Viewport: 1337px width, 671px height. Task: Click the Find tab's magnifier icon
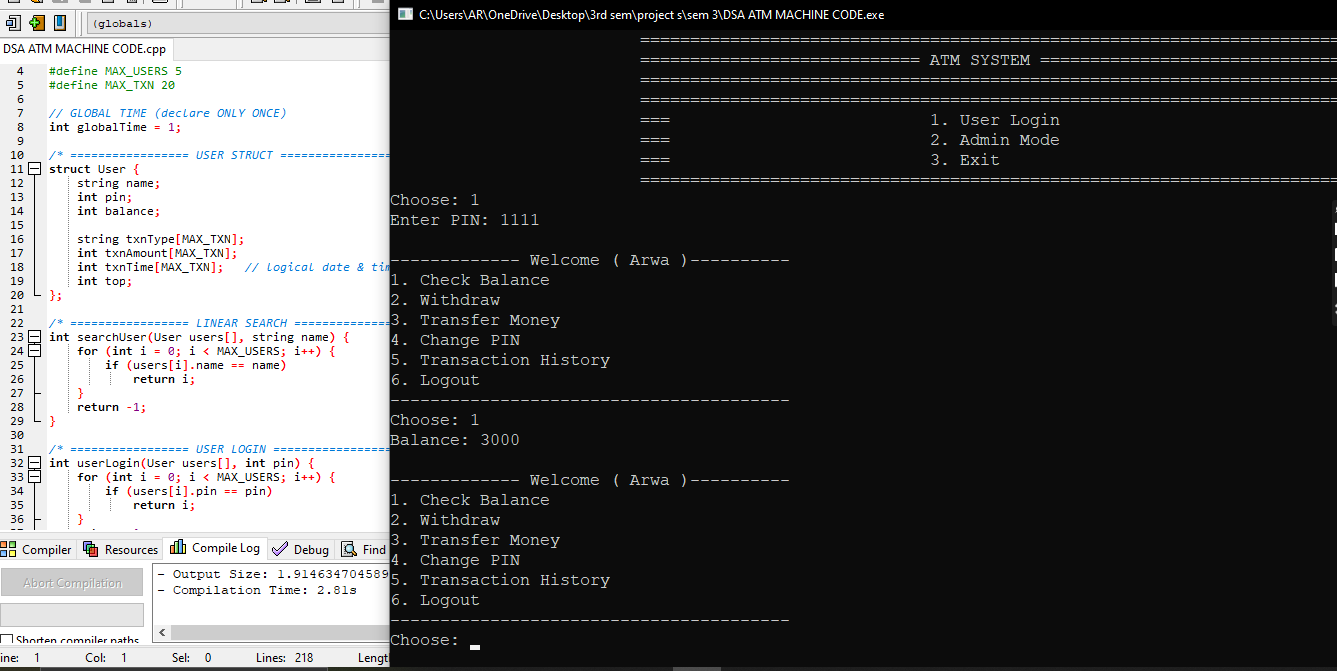point(349,549)
